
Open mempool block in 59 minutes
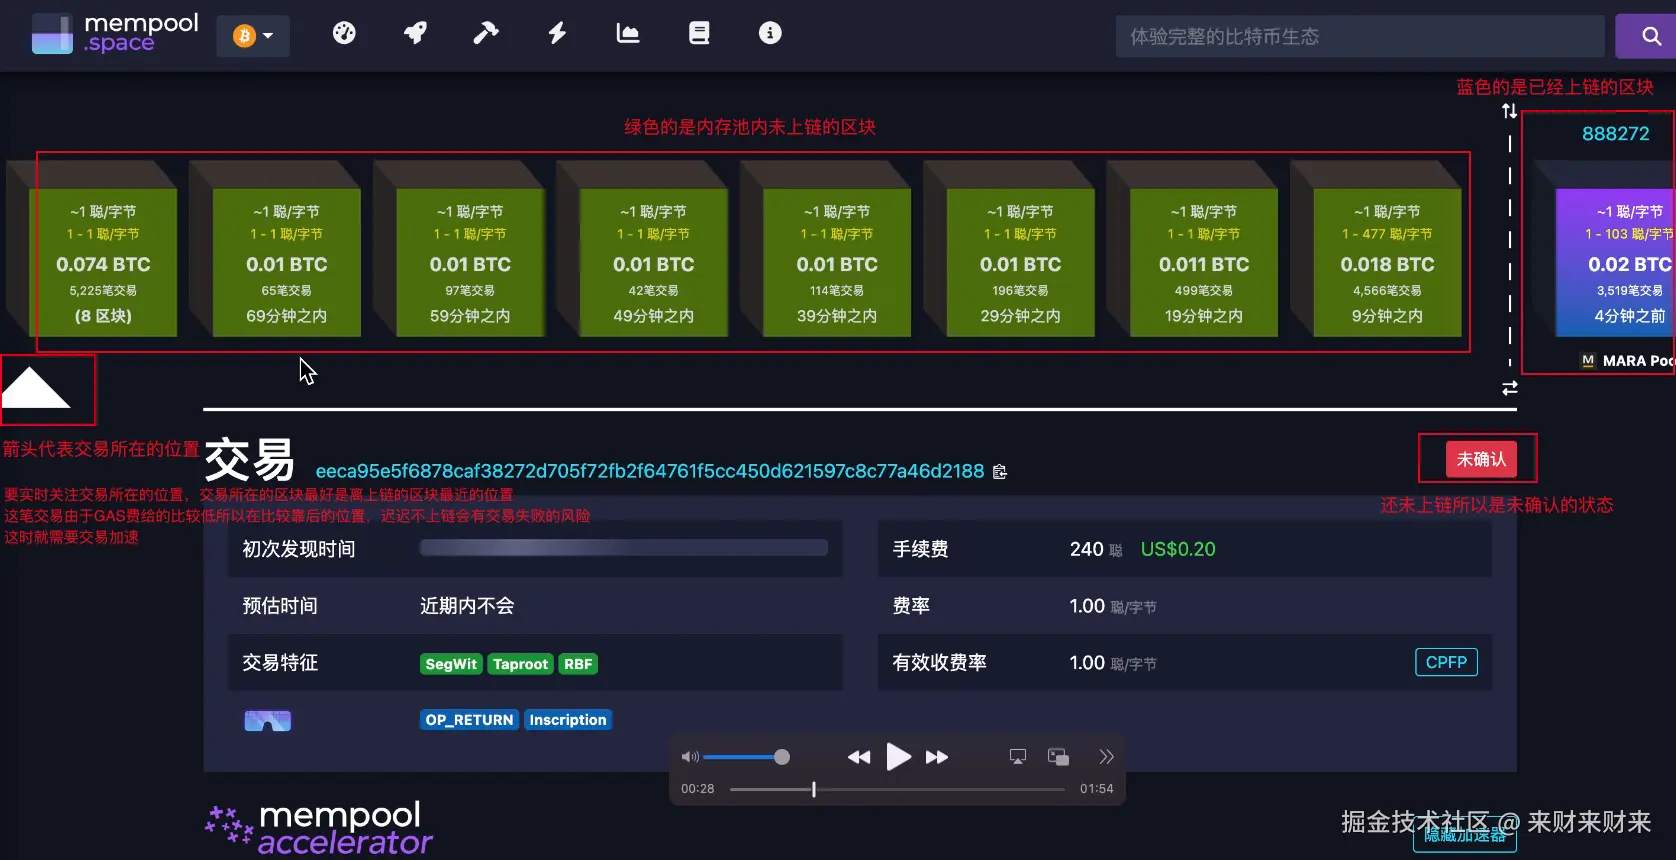470,262
